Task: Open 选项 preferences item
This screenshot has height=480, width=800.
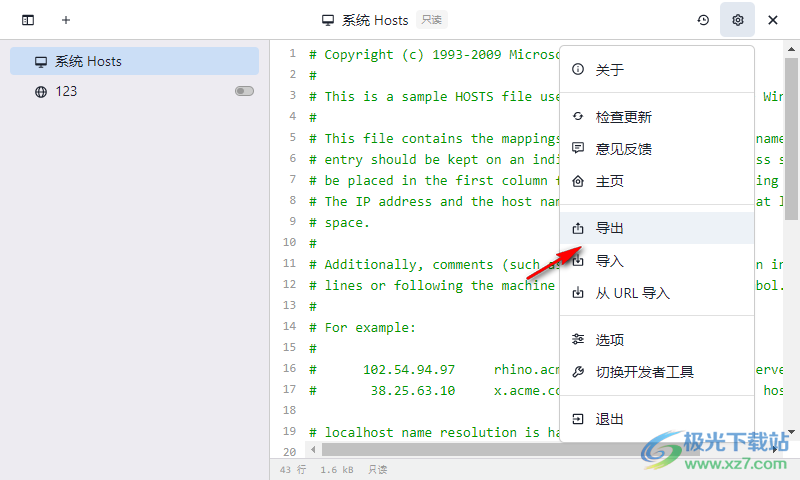Action: point(657,340)
